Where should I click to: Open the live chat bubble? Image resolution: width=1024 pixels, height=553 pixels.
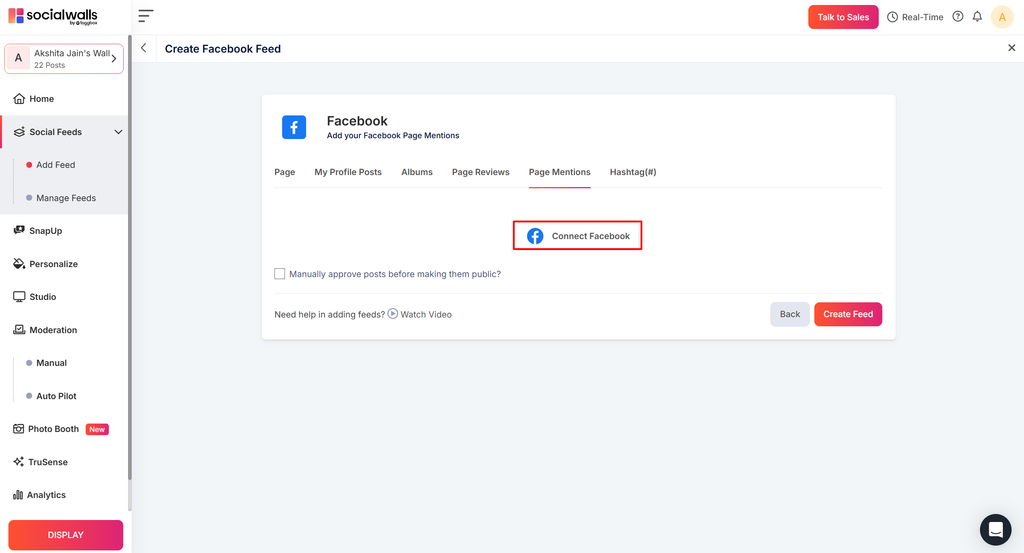pyautogui.click(x=995, y=529)
